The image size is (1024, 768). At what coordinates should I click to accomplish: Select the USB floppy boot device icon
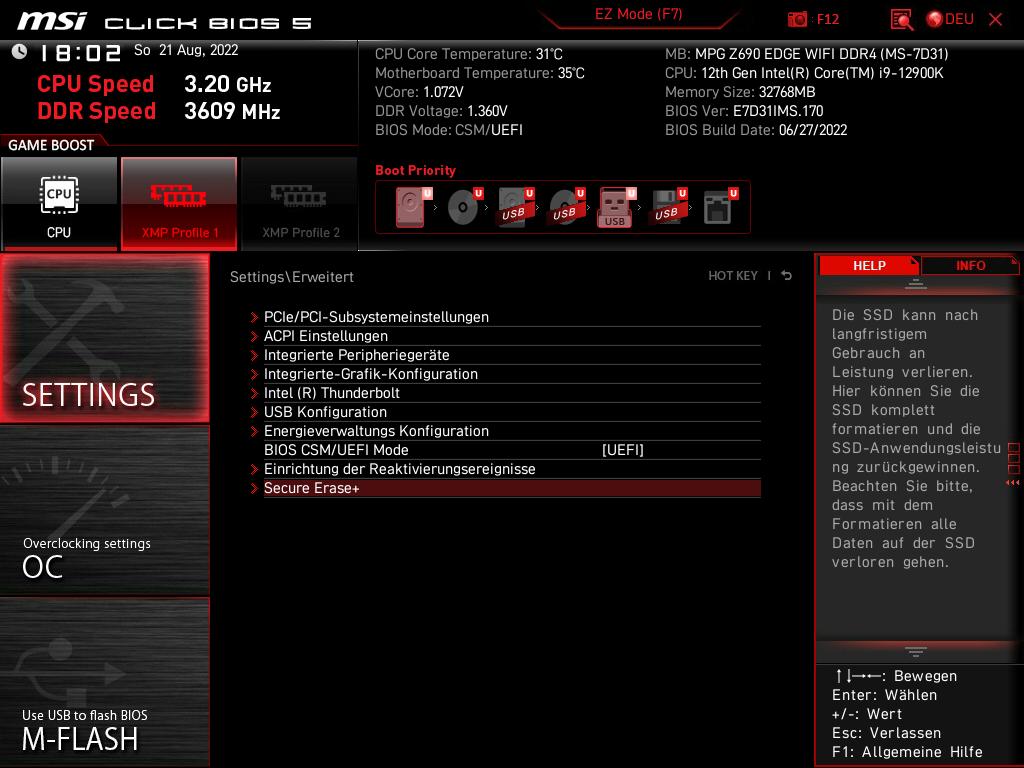click(x=669, y=207)
